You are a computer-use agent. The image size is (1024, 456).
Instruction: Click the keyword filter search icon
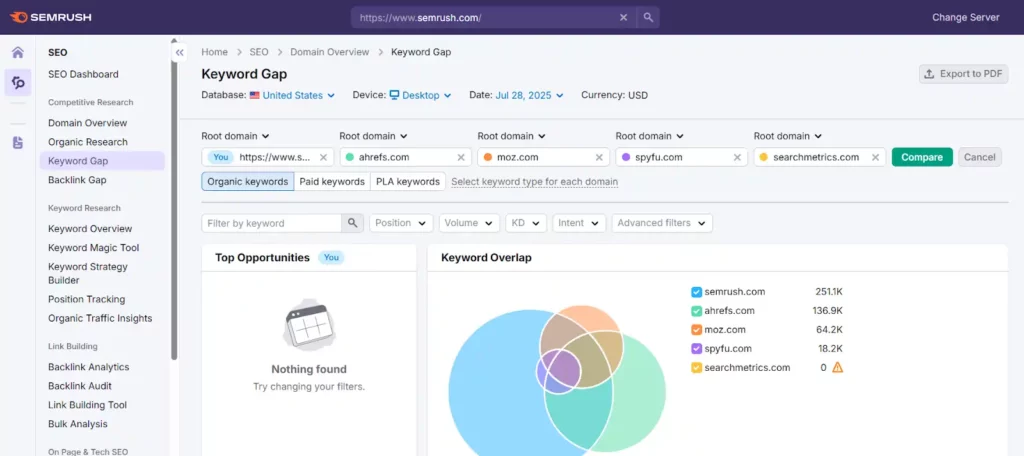(353, 223)
